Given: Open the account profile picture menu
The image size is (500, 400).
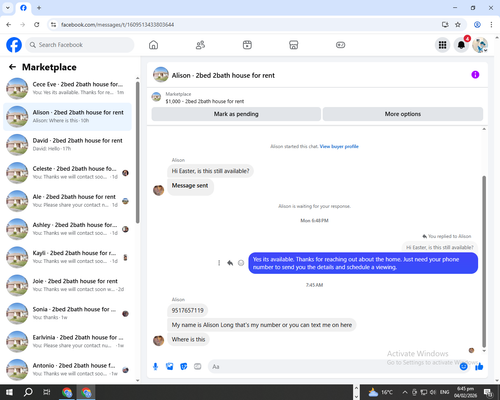Looking at the screenshot, I should click(480, 45).
